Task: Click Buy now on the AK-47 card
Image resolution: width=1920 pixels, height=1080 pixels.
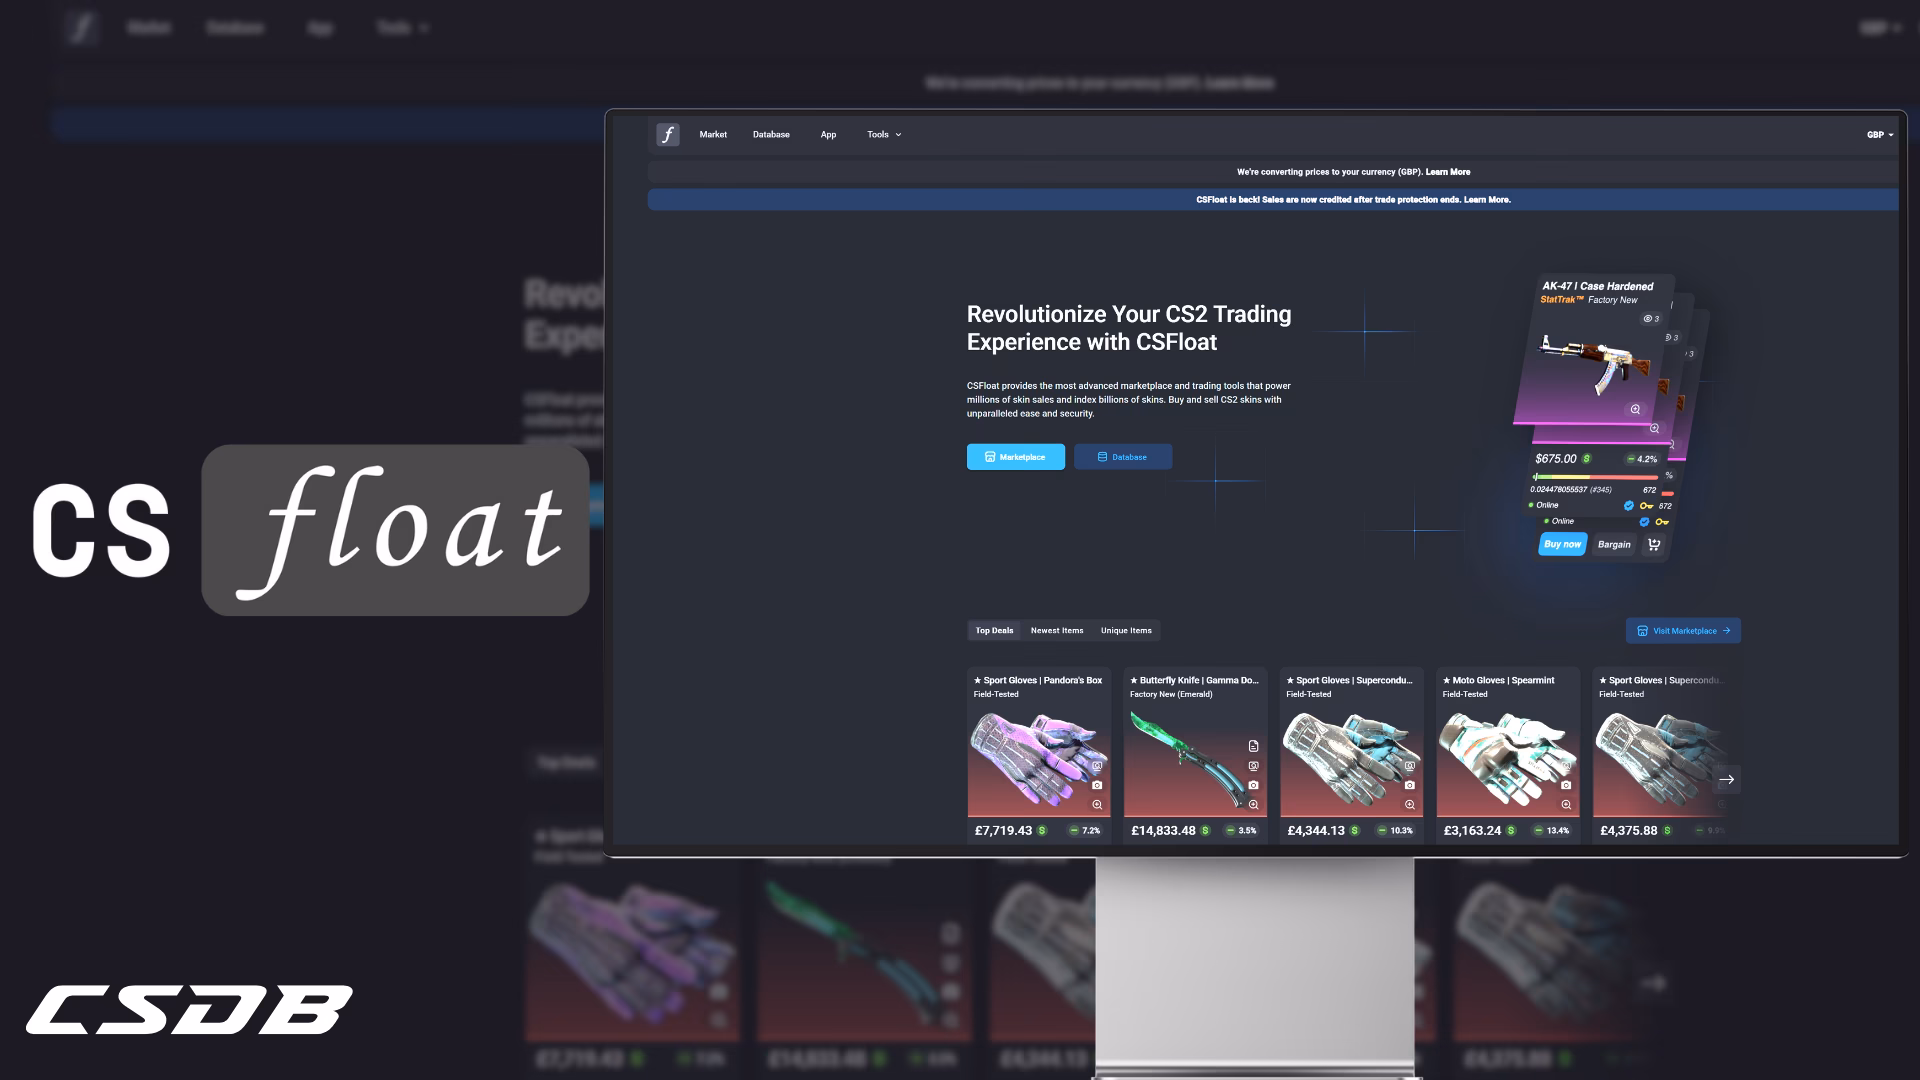Action: [x=1562, y=545]
